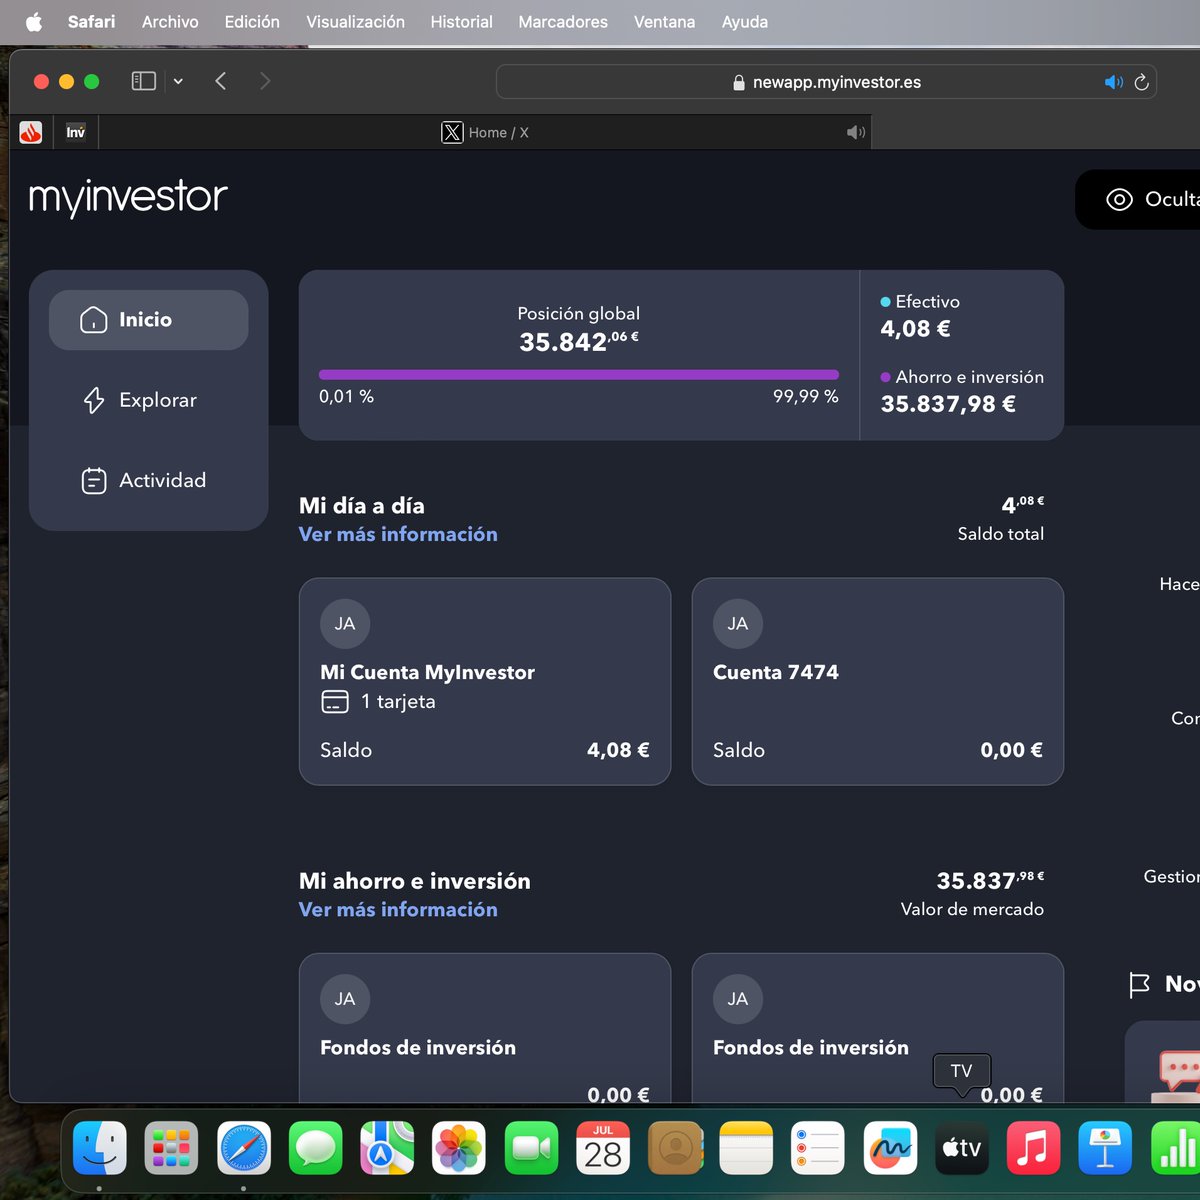Open the first Fondos de inversión card
This screenshot has width=1200, height=1200.
click(x=485, y=1028)
